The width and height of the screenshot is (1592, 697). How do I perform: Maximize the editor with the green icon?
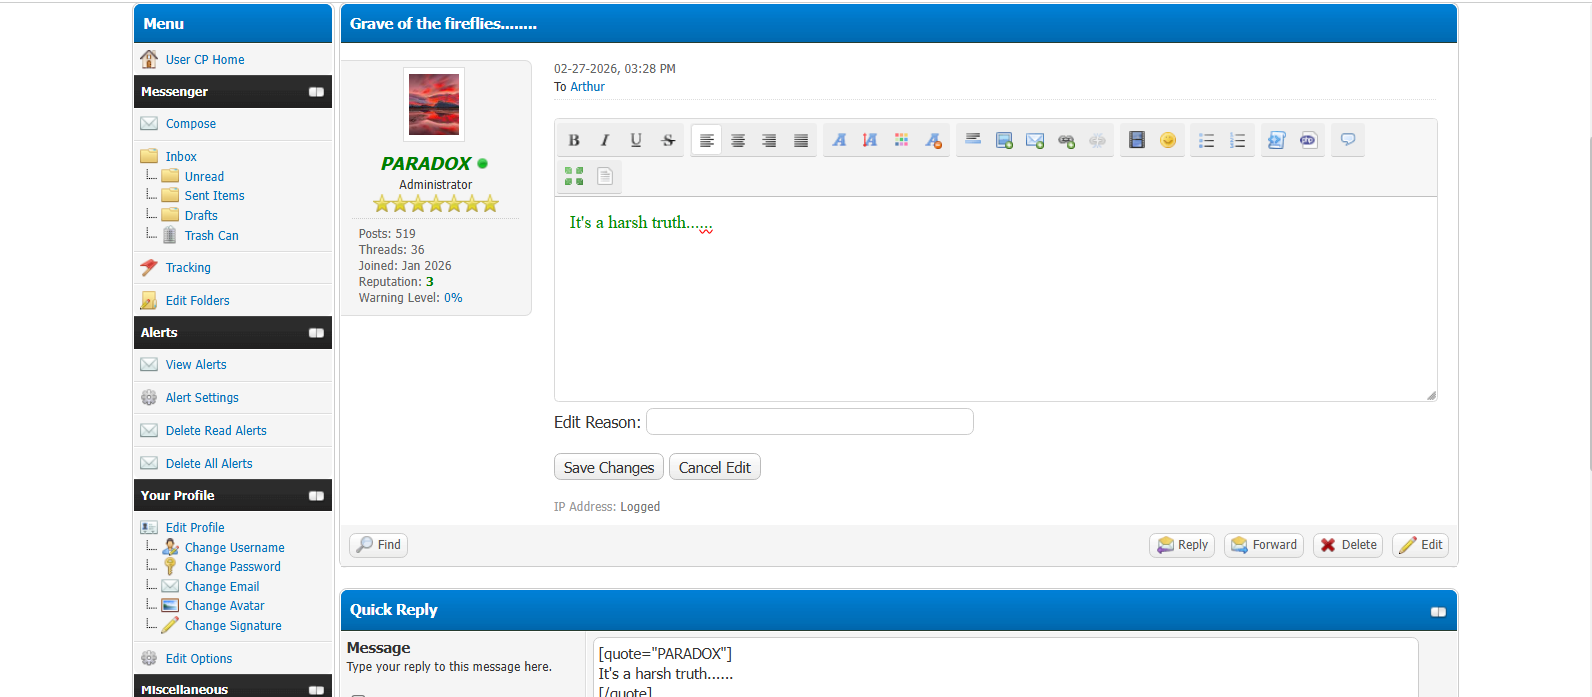coord(574,177)
